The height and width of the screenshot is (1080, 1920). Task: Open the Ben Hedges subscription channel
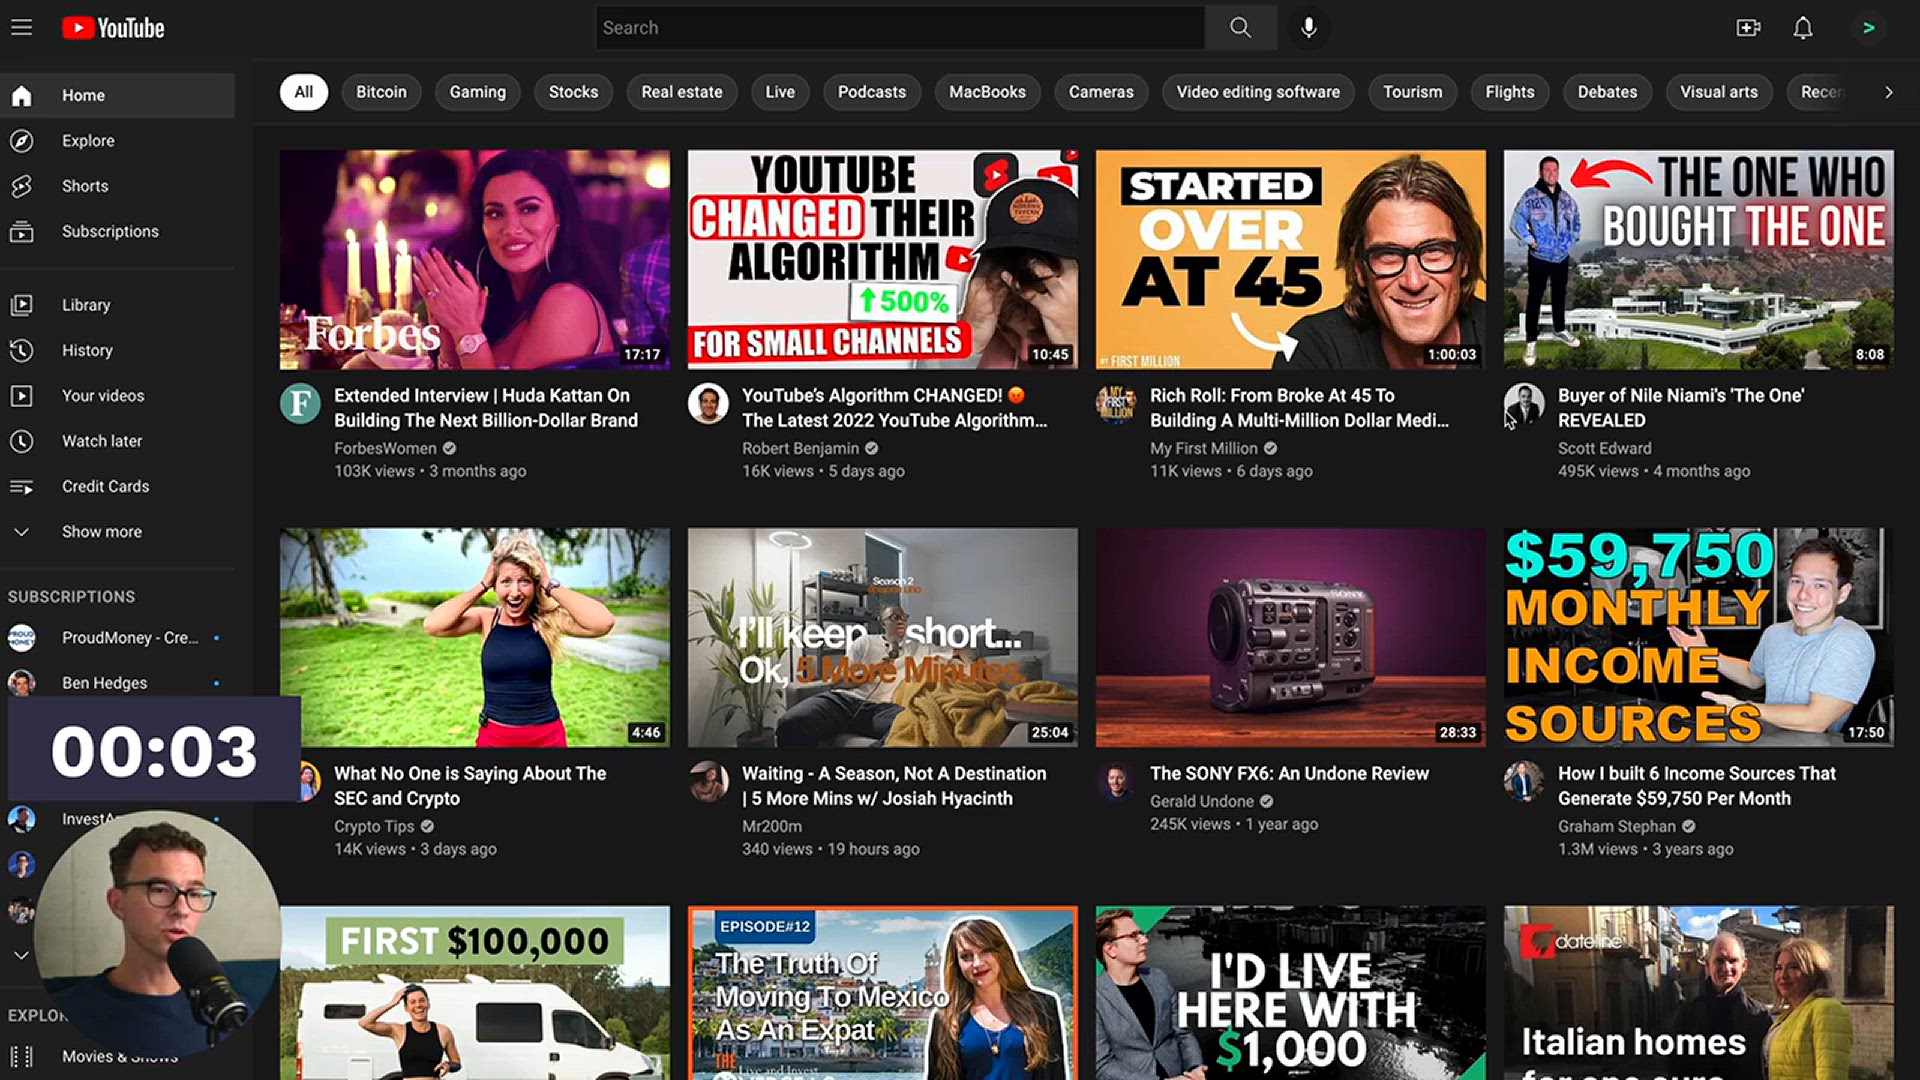pyautogui.click(x=118, y=683)
